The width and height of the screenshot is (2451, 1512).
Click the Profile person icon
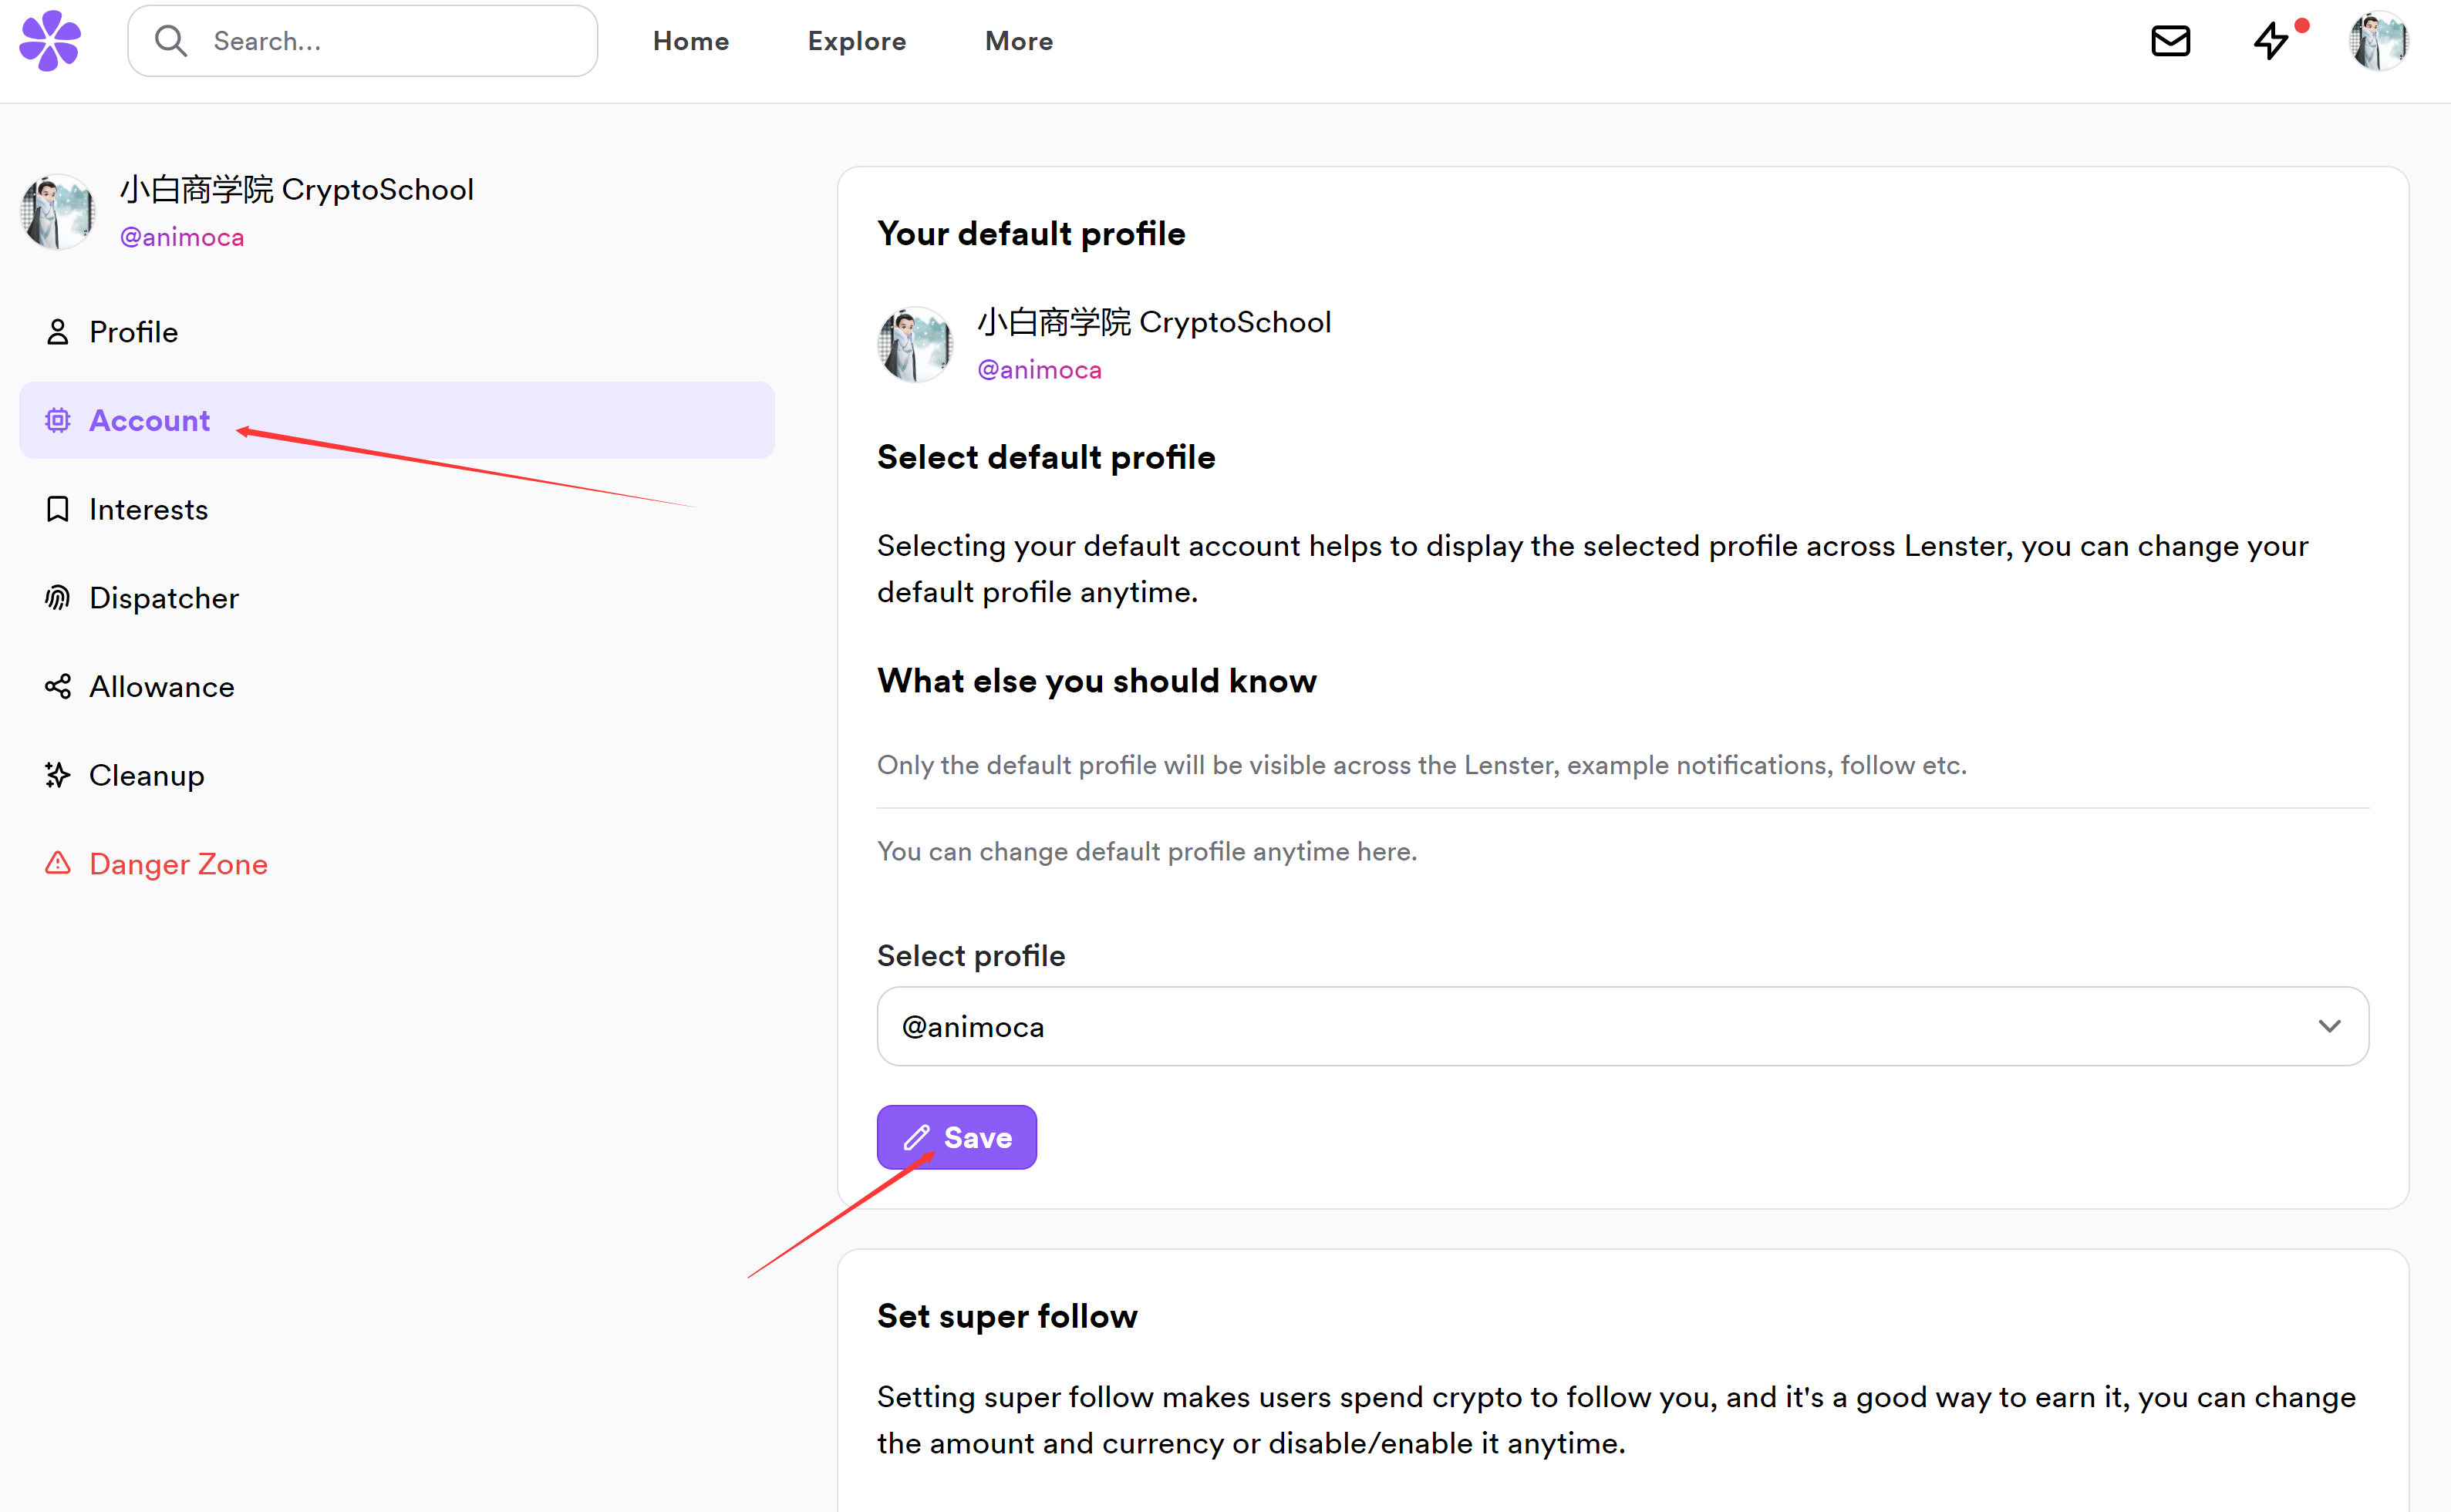[x=58, y=332]
